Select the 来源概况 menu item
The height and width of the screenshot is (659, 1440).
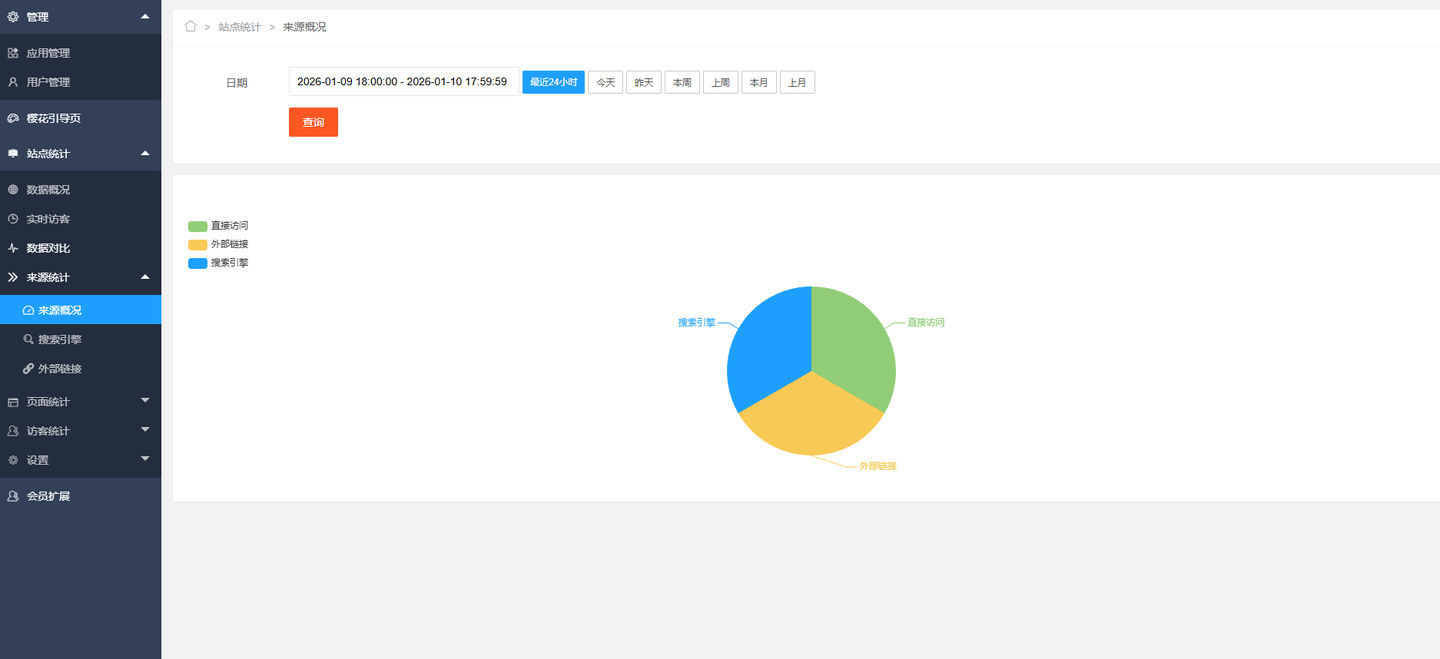(x=80, y=310)
